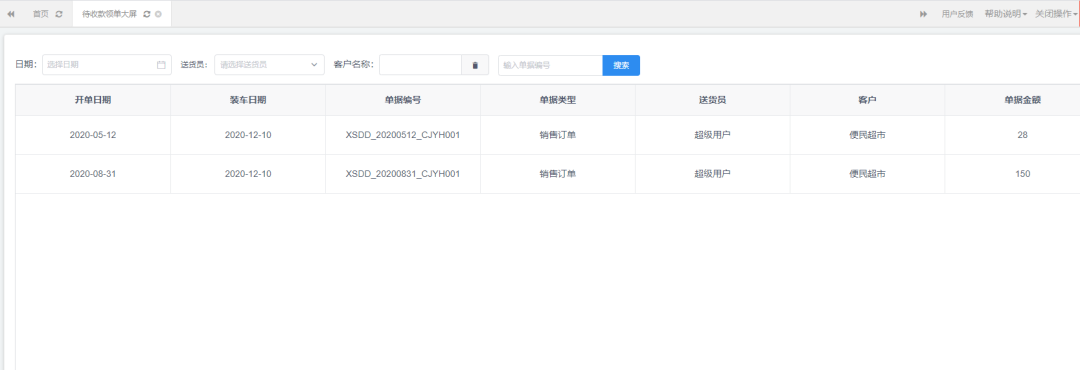Click the blue 搜索 button
Screen dimensions: 1080x370
click(621, 65)
